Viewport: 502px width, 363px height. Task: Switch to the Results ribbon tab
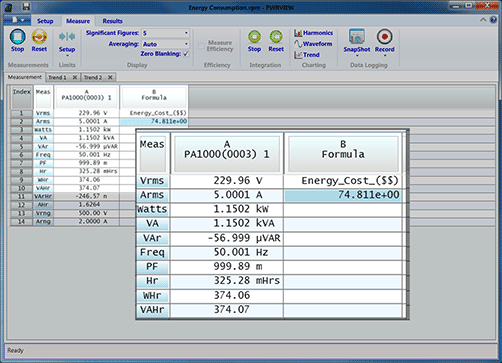click(x=112, y=21)
